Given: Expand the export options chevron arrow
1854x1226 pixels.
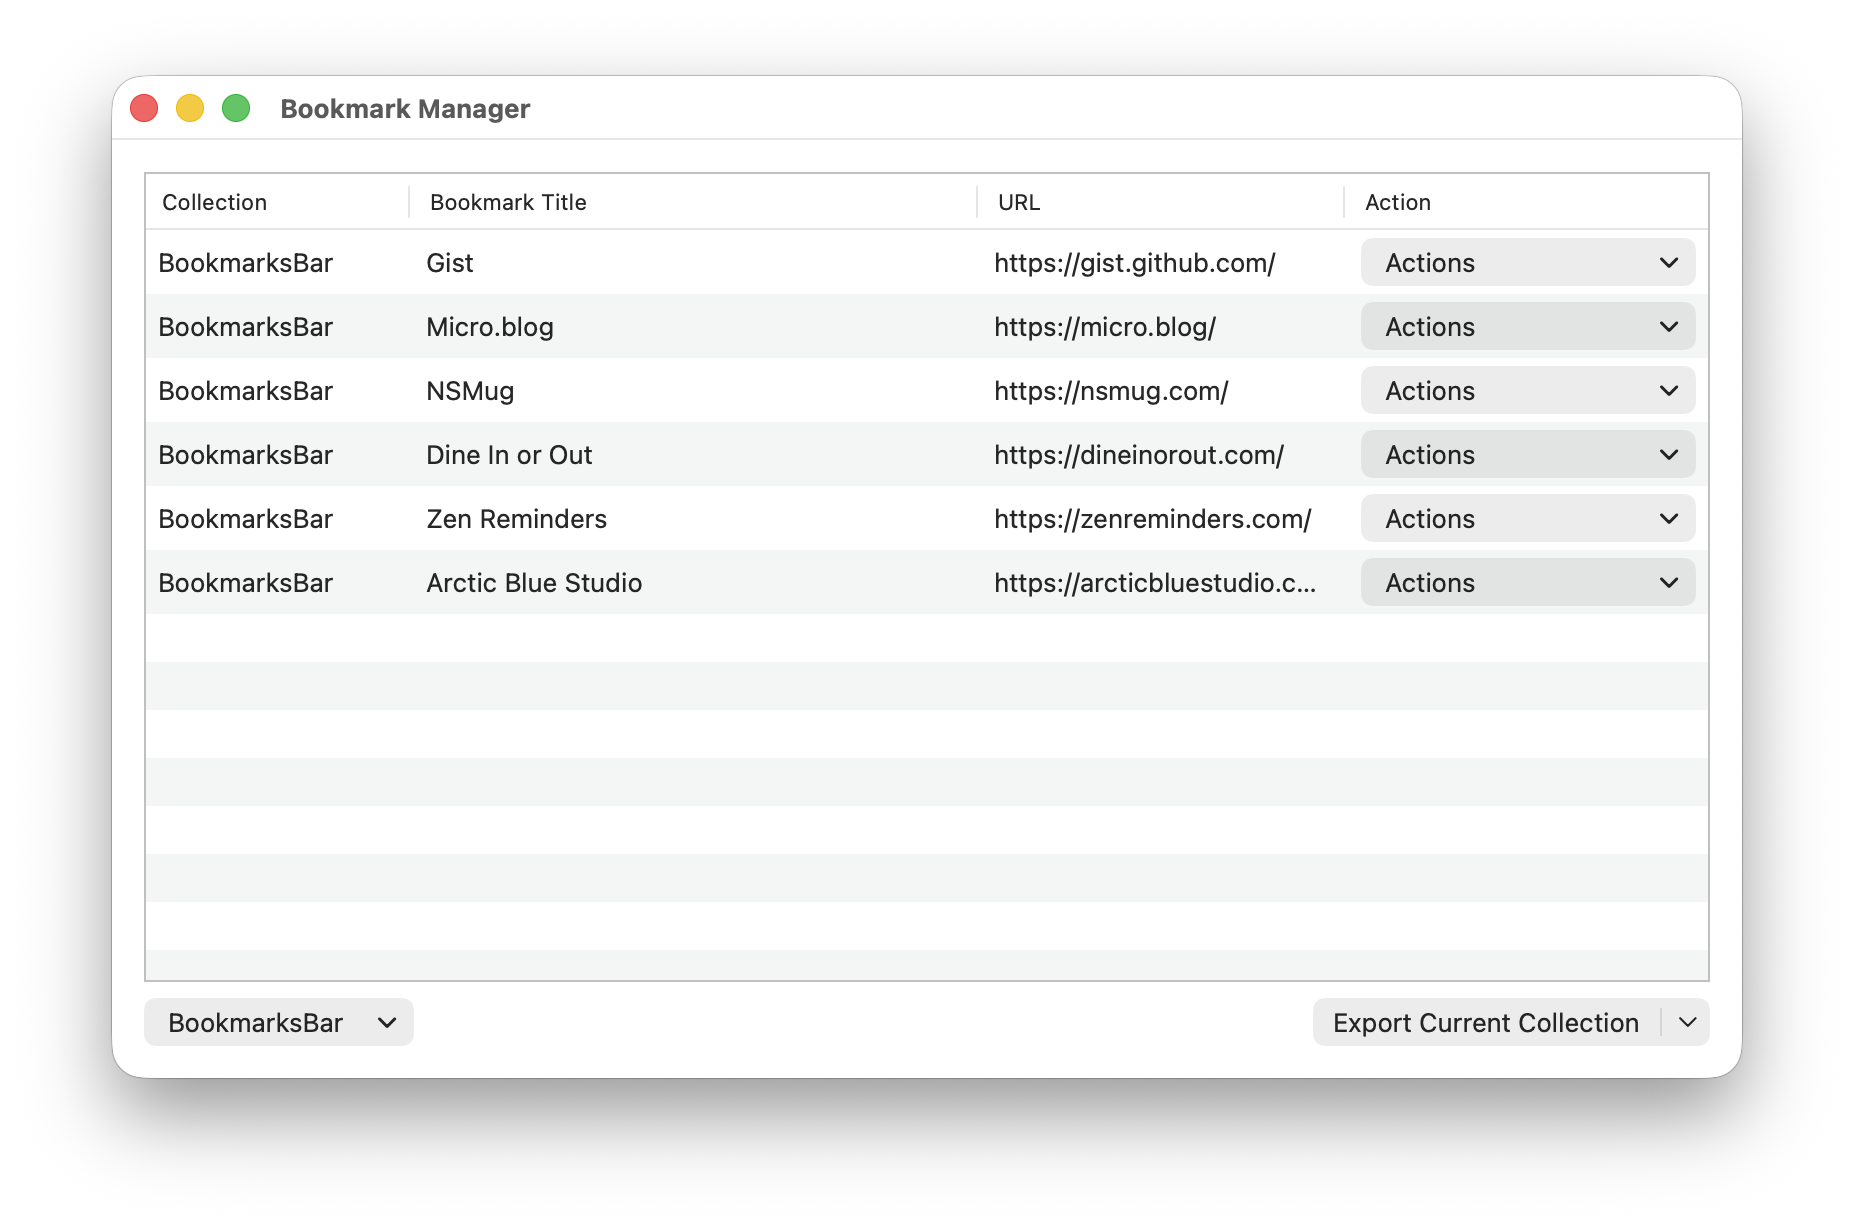Looking at the screenshot, I should point(1687,1022).
